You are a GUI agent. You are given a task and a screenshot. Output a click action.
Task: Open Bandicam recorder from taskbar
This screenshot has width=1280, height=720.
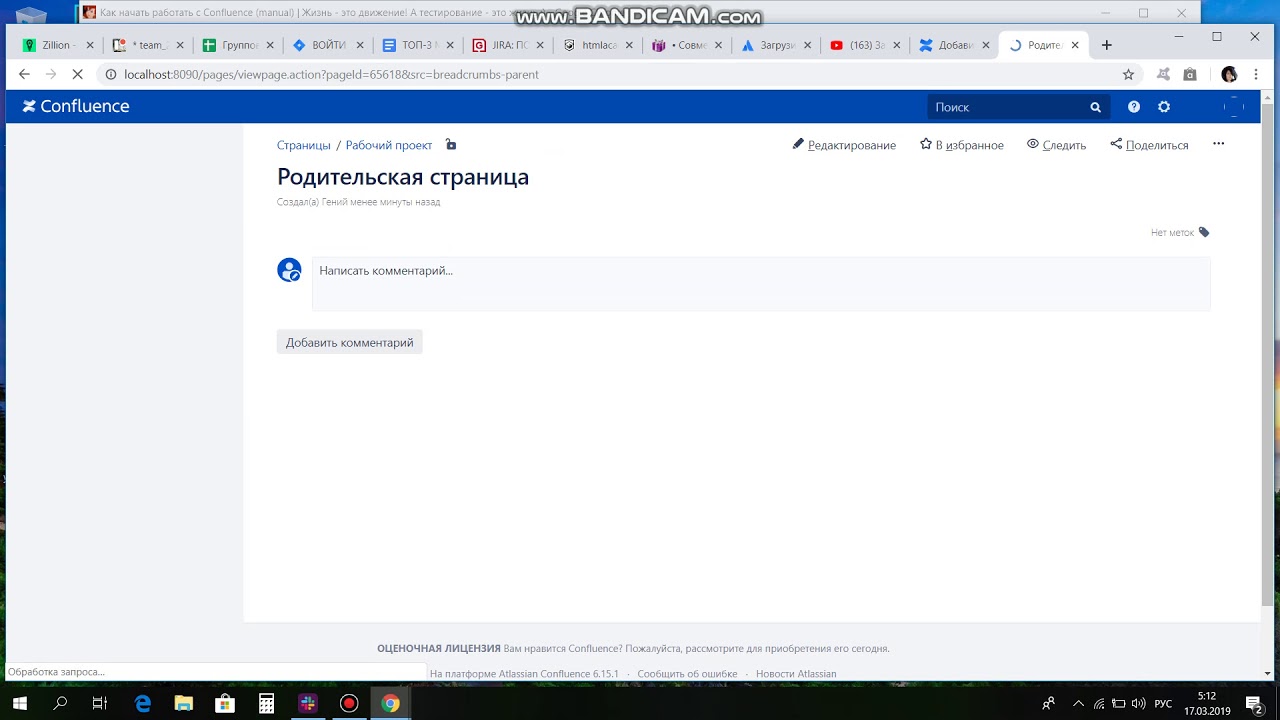click(x=348, y=703)
